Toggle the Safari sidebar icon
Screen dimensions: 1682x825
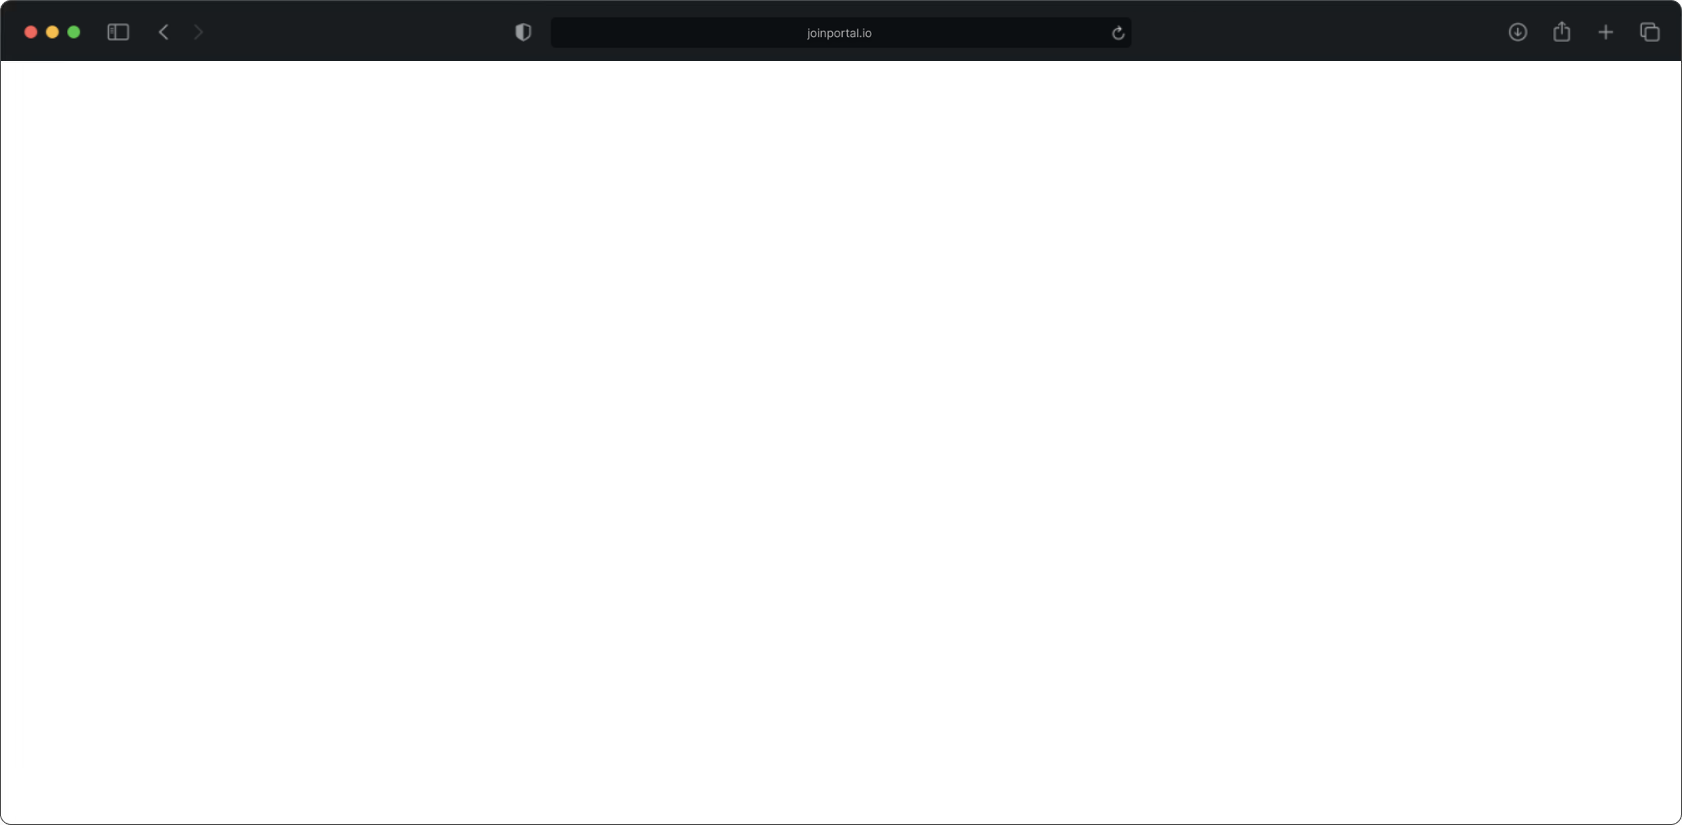point(118,32)
